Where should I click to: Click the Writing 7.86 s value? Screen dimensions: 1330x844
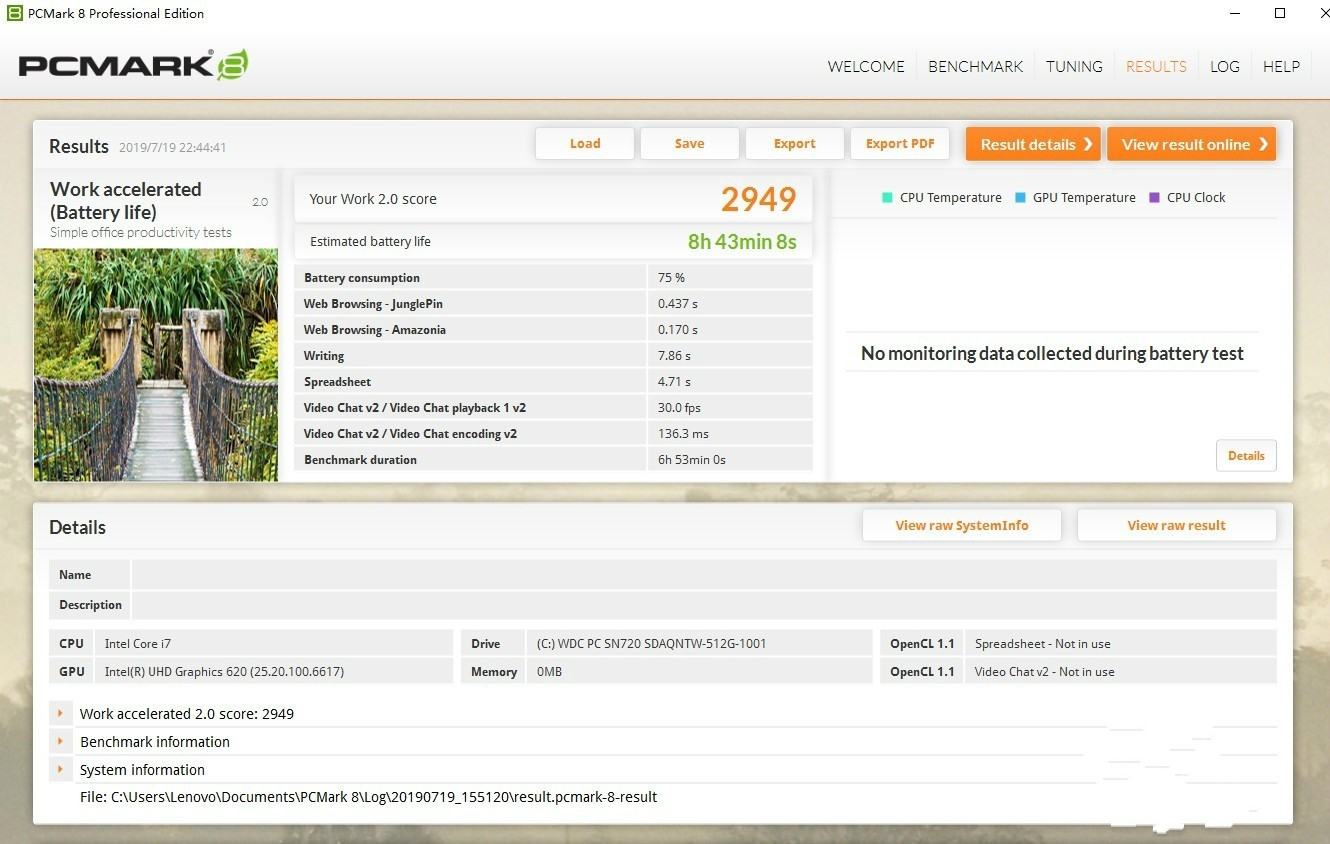(x=674, y=356)
